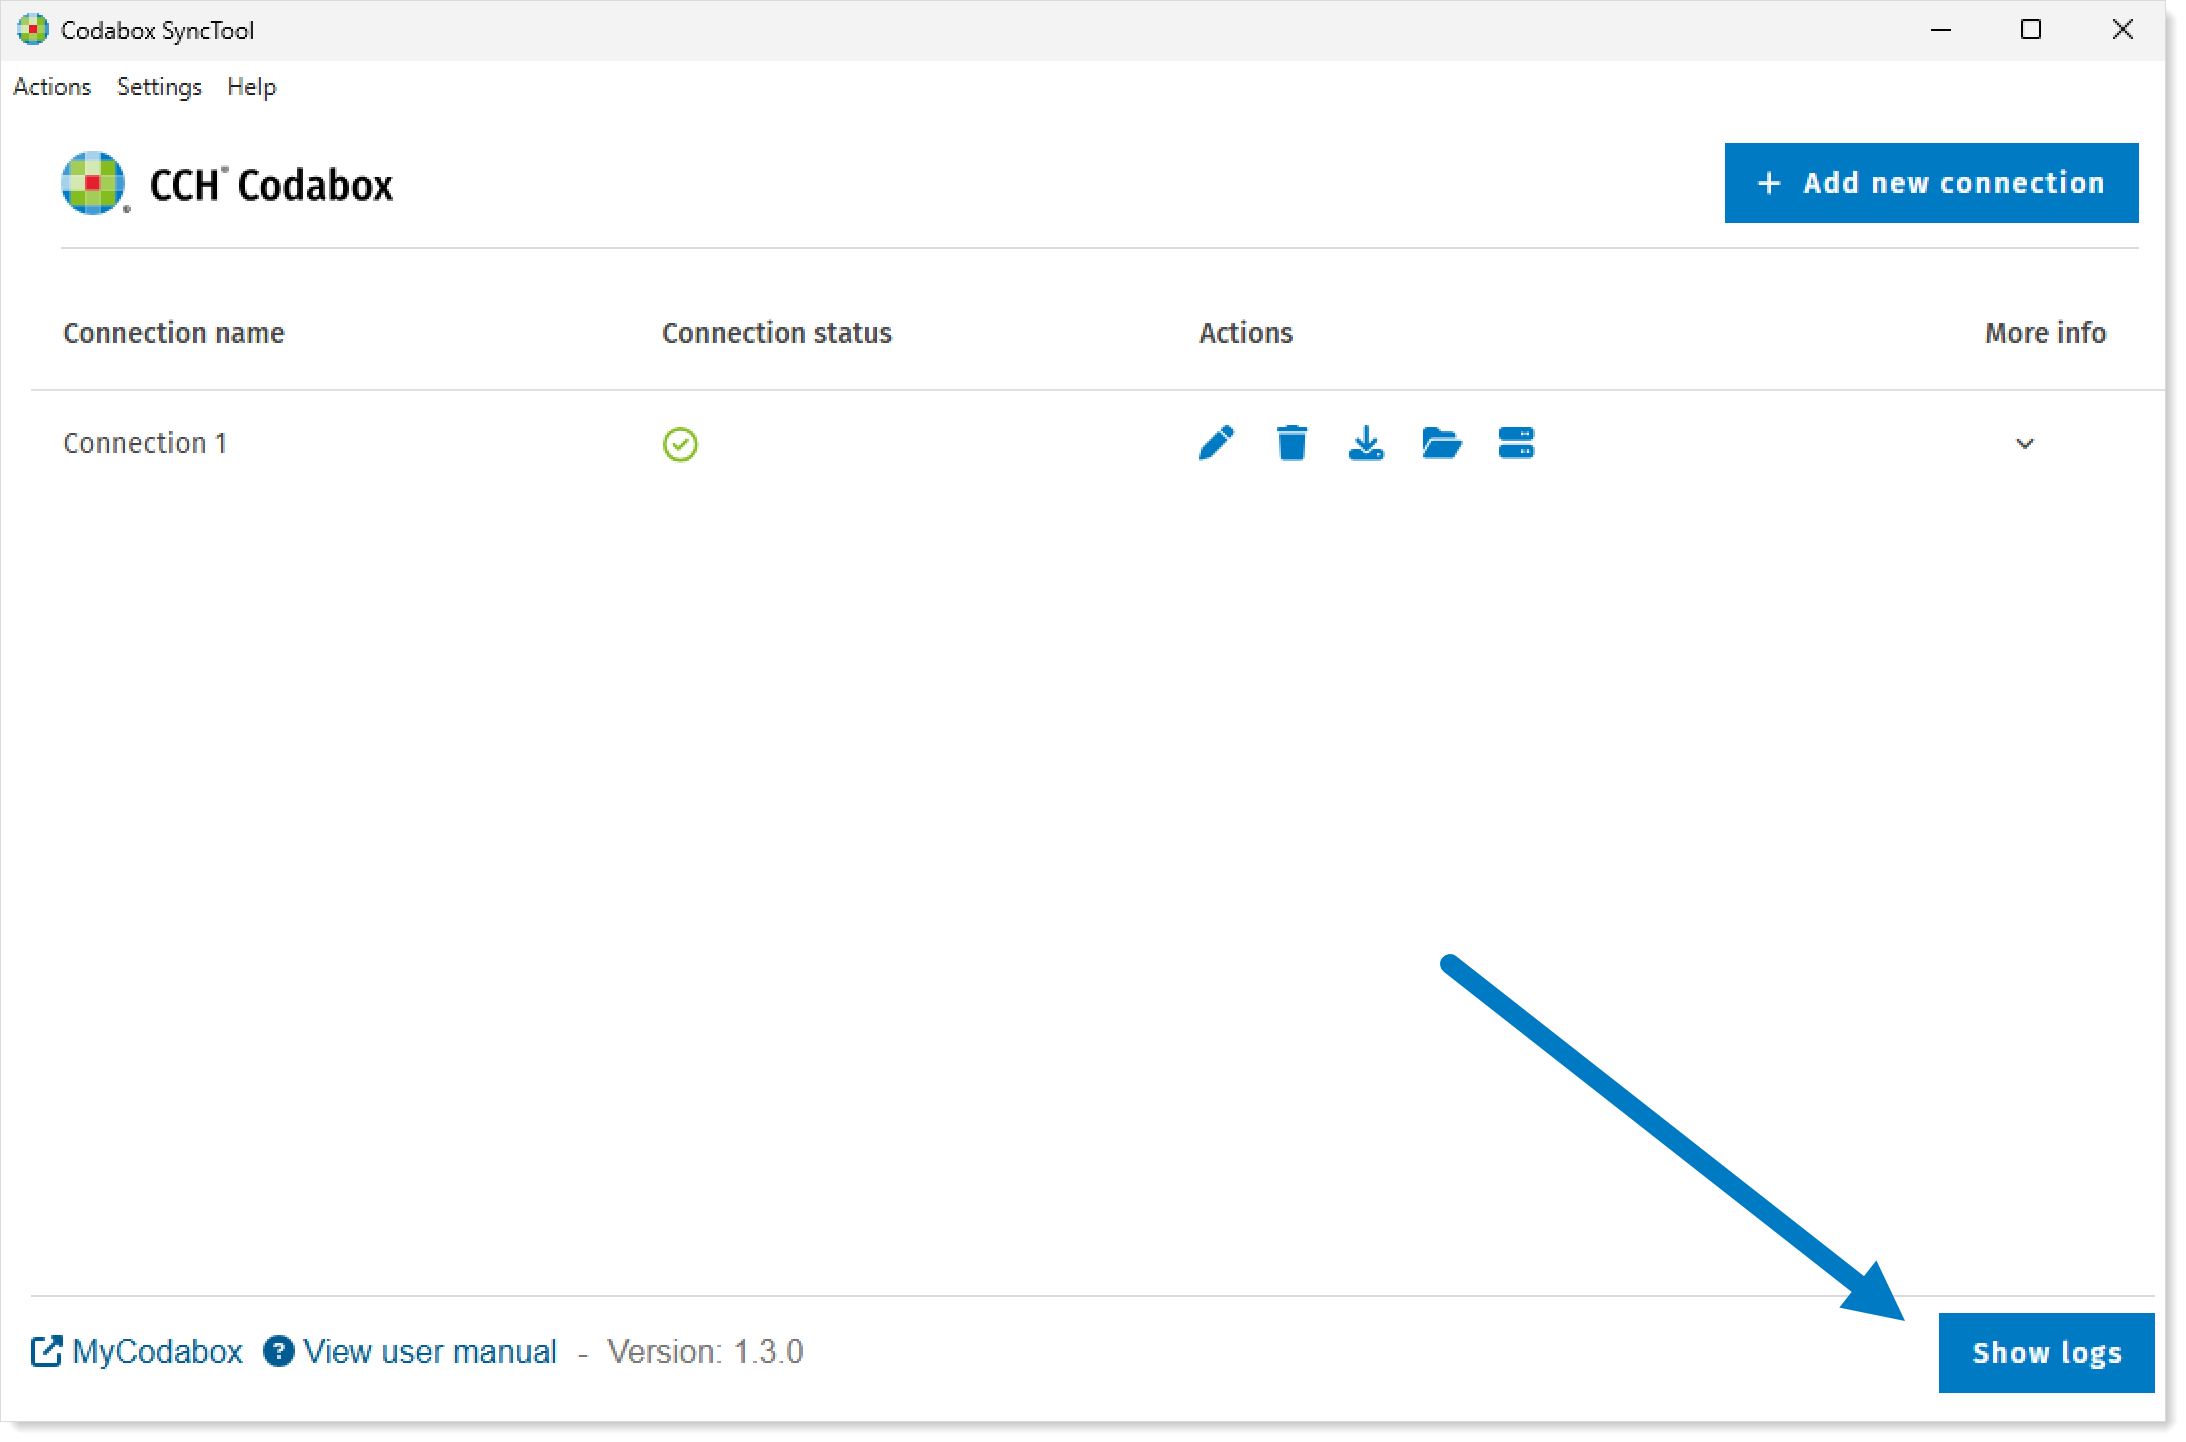This screenshot has height=1442, width=2186.
Task: Close the Codabox SyncTool window
Action: pos(2122,30)
